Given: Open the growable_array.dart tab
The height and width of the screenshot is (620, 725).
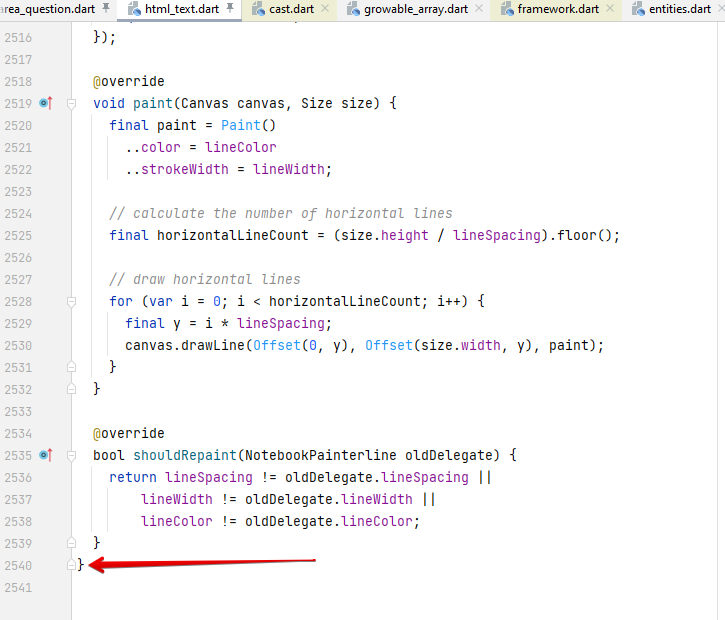Looking at the screenshot, I should (416, 9).
